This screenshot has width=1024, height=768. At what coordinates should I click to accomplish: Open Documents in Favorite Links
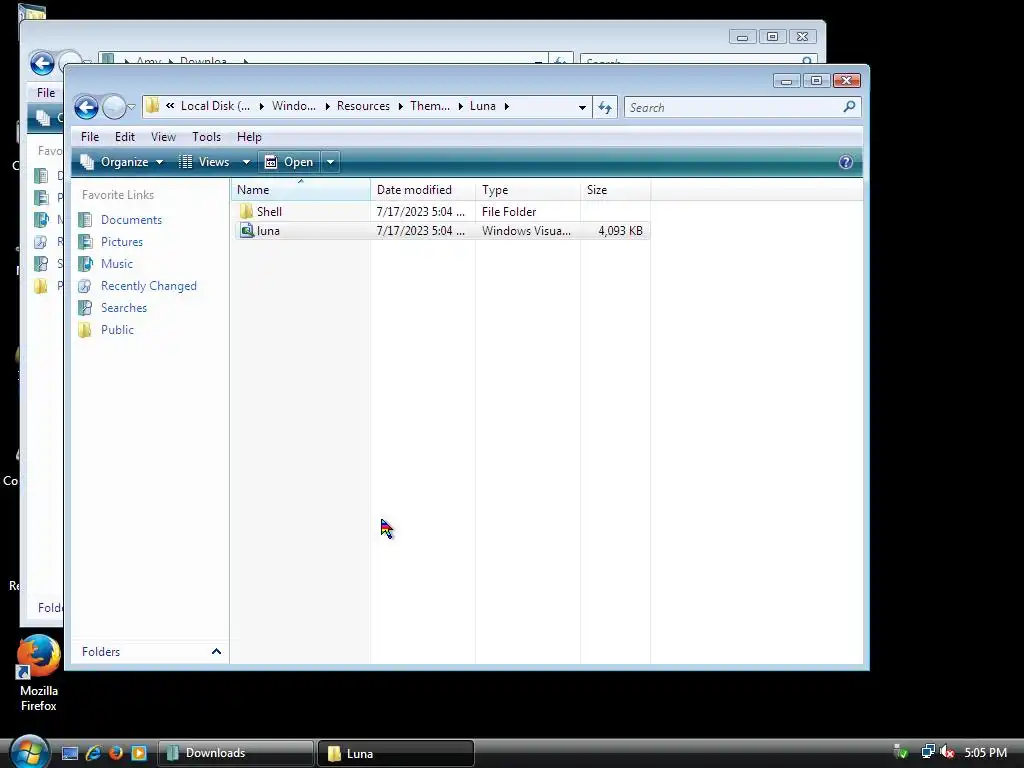pos(131,220)
